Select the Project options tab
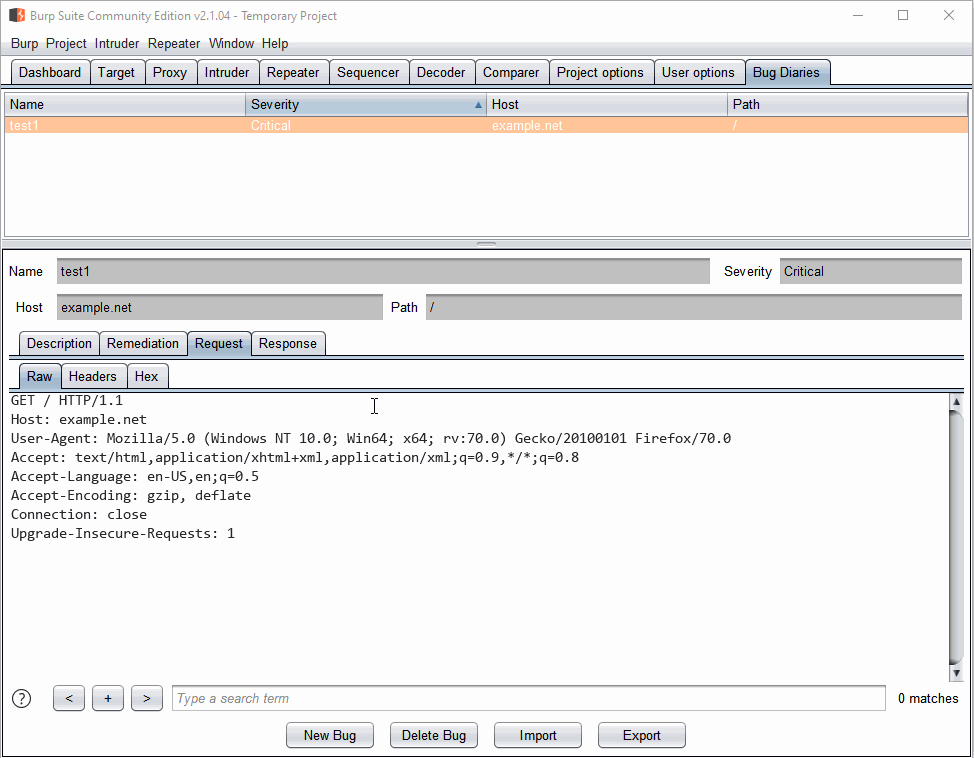Screen dimensions: 974x758 click(x=601, y=73)
